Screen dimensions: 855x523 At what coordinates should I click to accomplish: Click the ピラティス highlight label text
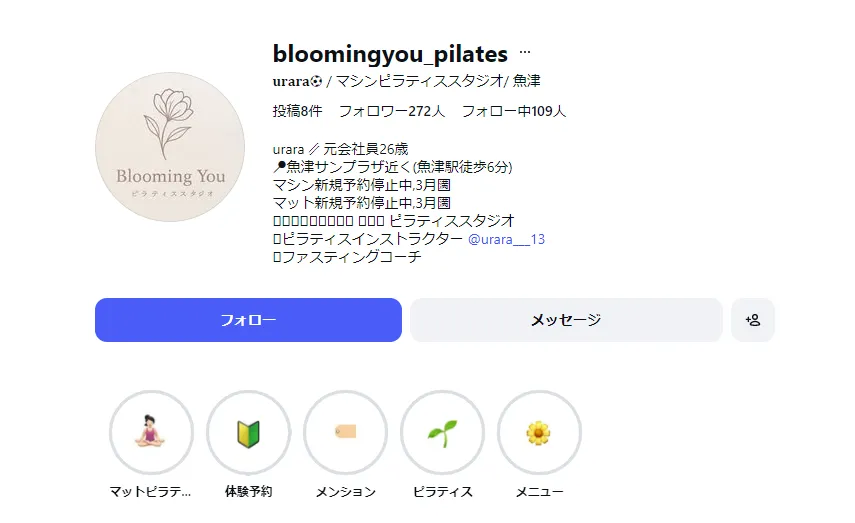(442, 492)
